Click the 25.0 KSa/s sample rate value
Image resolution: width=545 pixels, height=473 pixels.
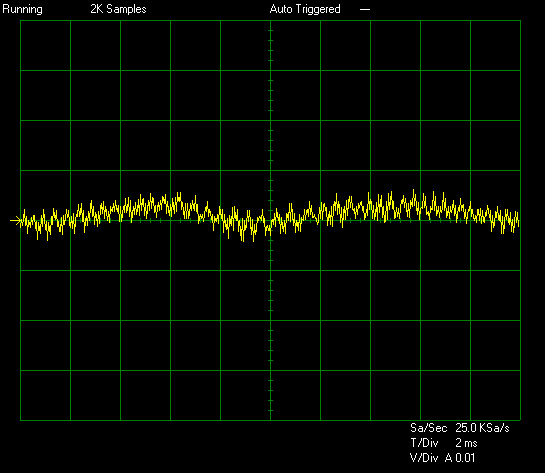482,427
